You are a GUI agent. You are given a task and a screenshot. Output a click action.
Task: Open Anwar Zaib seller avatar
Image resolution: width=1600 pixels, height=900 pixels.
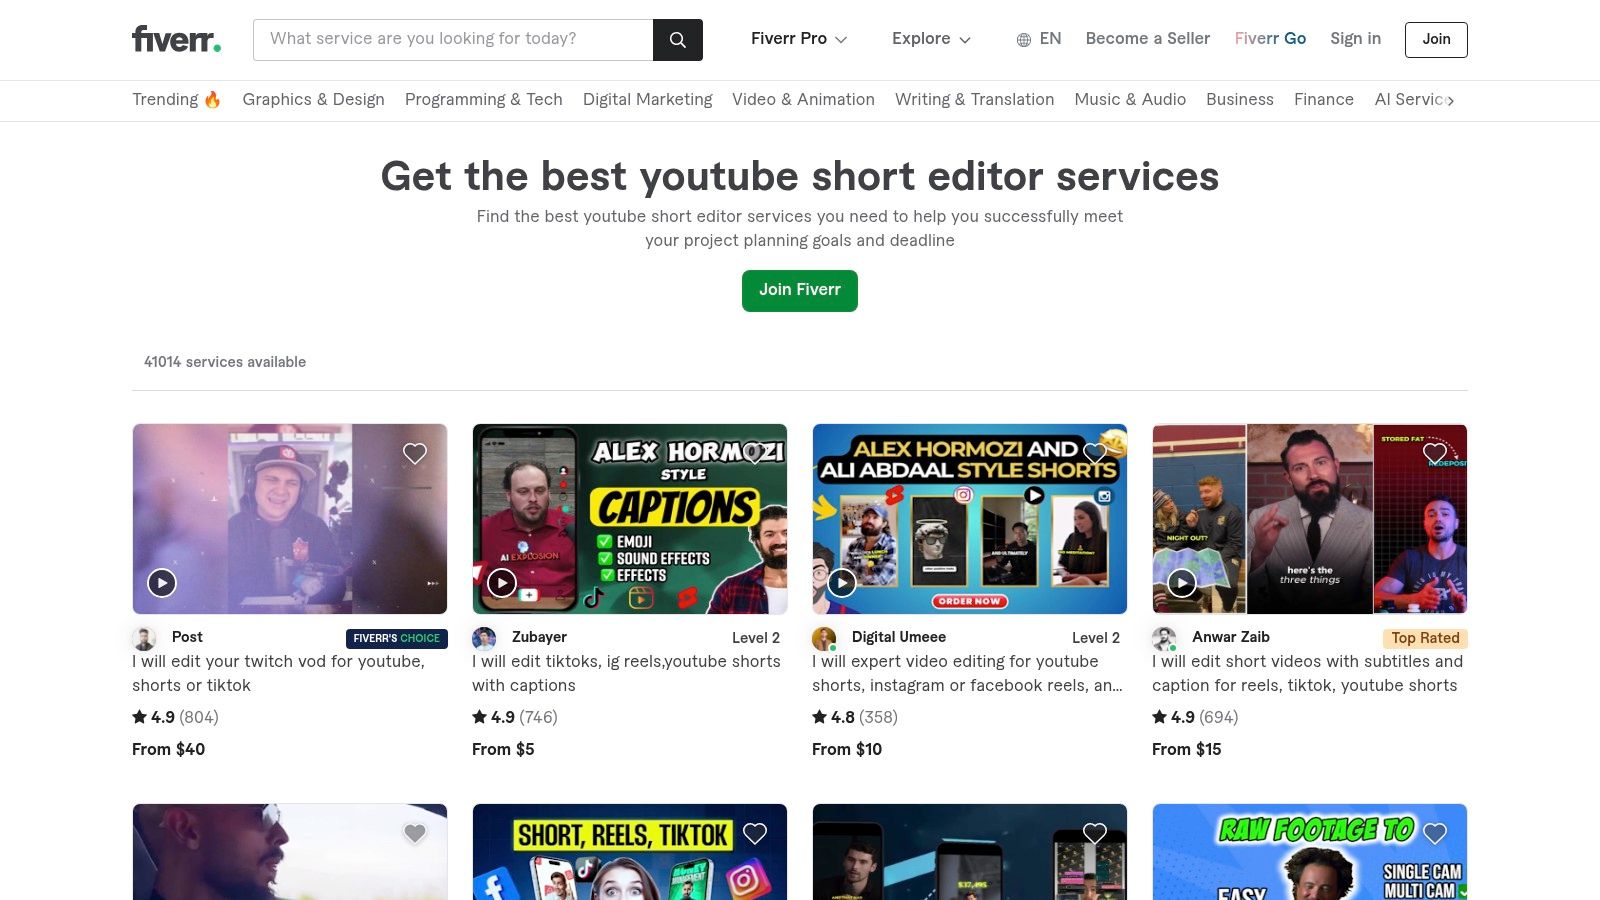(1164, 638)
